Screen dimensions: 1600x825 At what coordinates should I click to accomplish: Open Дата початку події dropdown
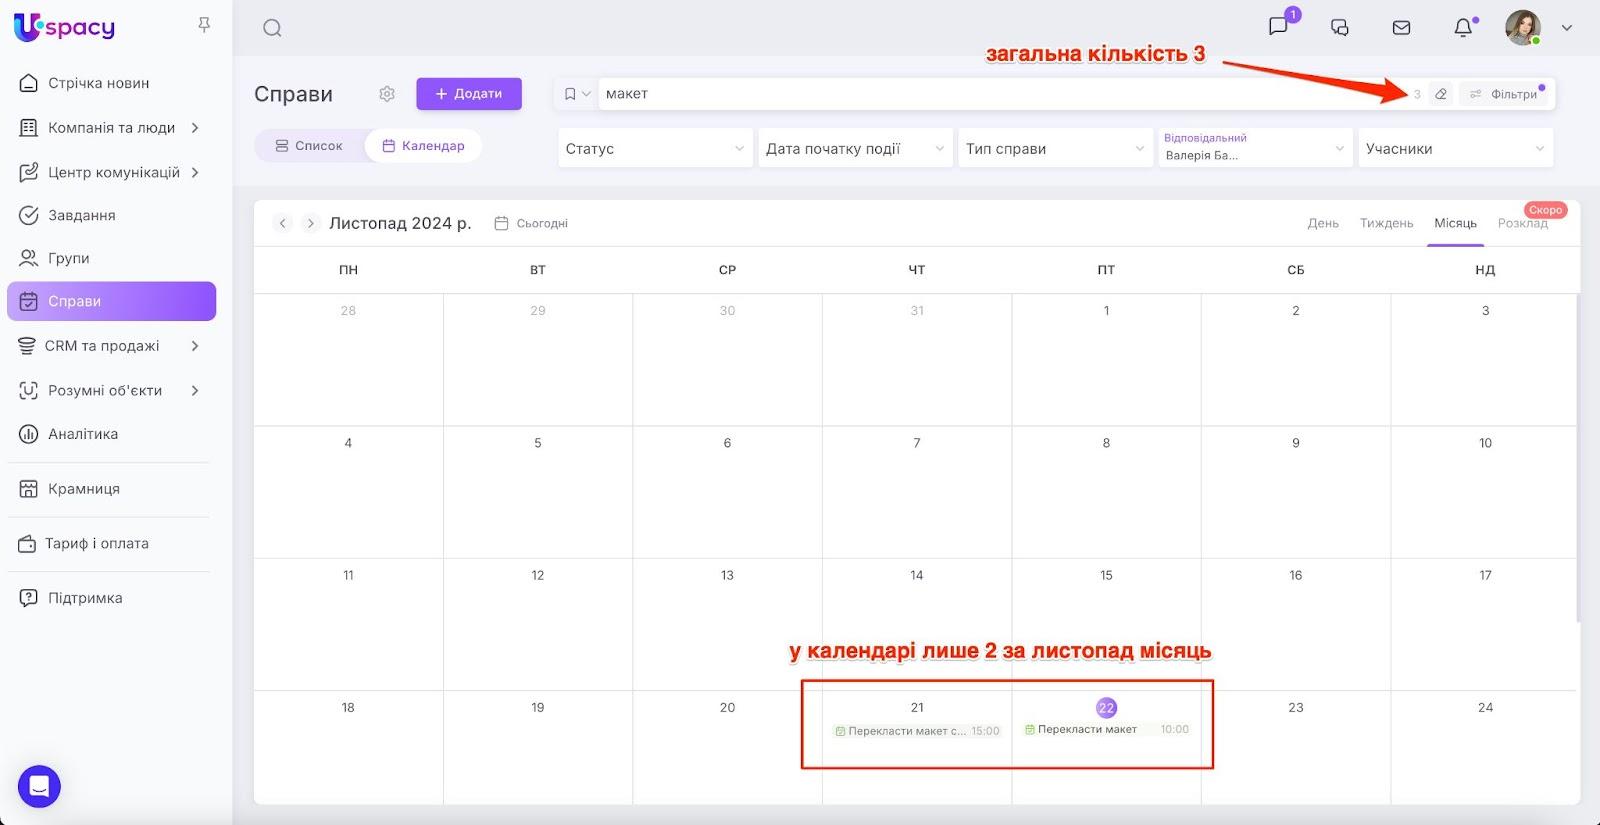[x=855, y=148]
